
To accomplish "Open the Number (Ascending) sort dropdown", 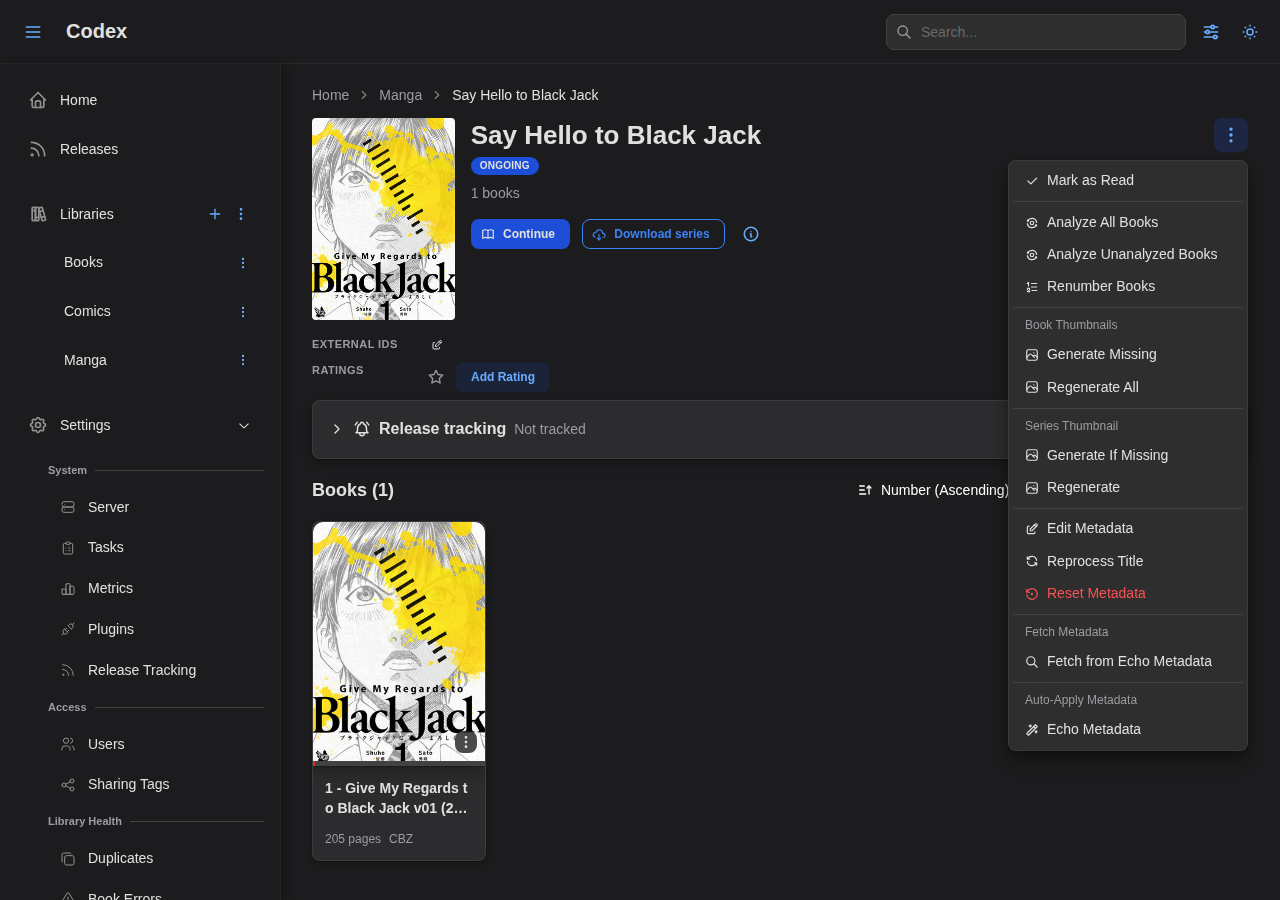I will (x=933, y=490).
